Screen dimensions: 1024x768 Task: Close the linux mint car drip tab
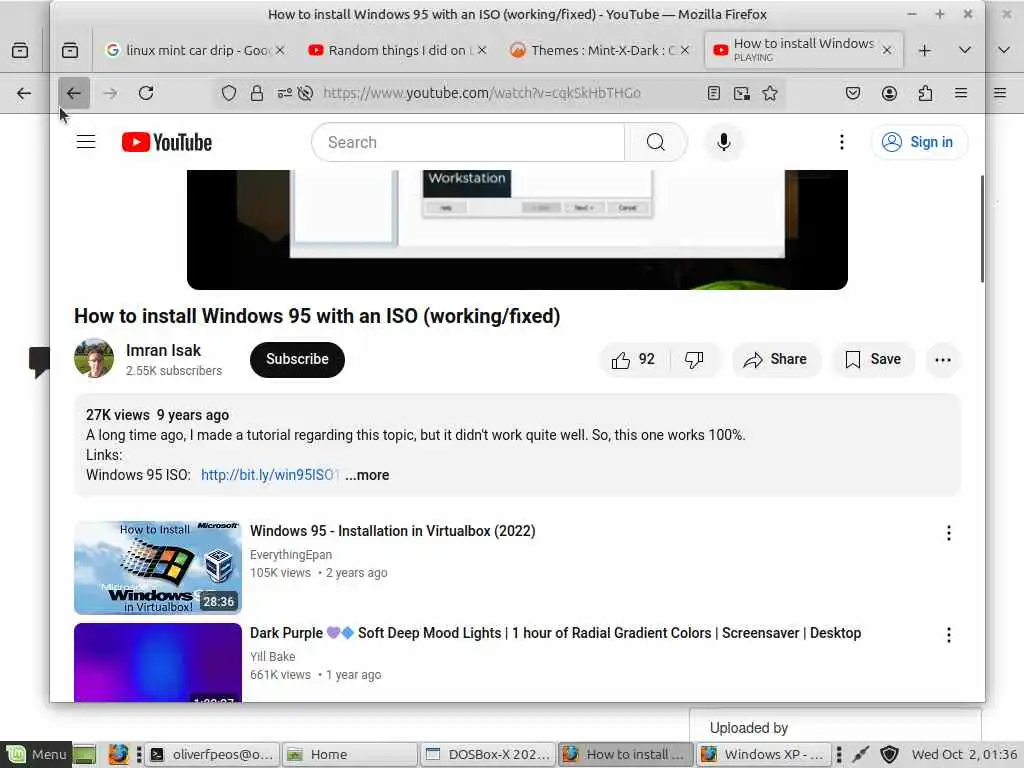click(x=280, y=50)
